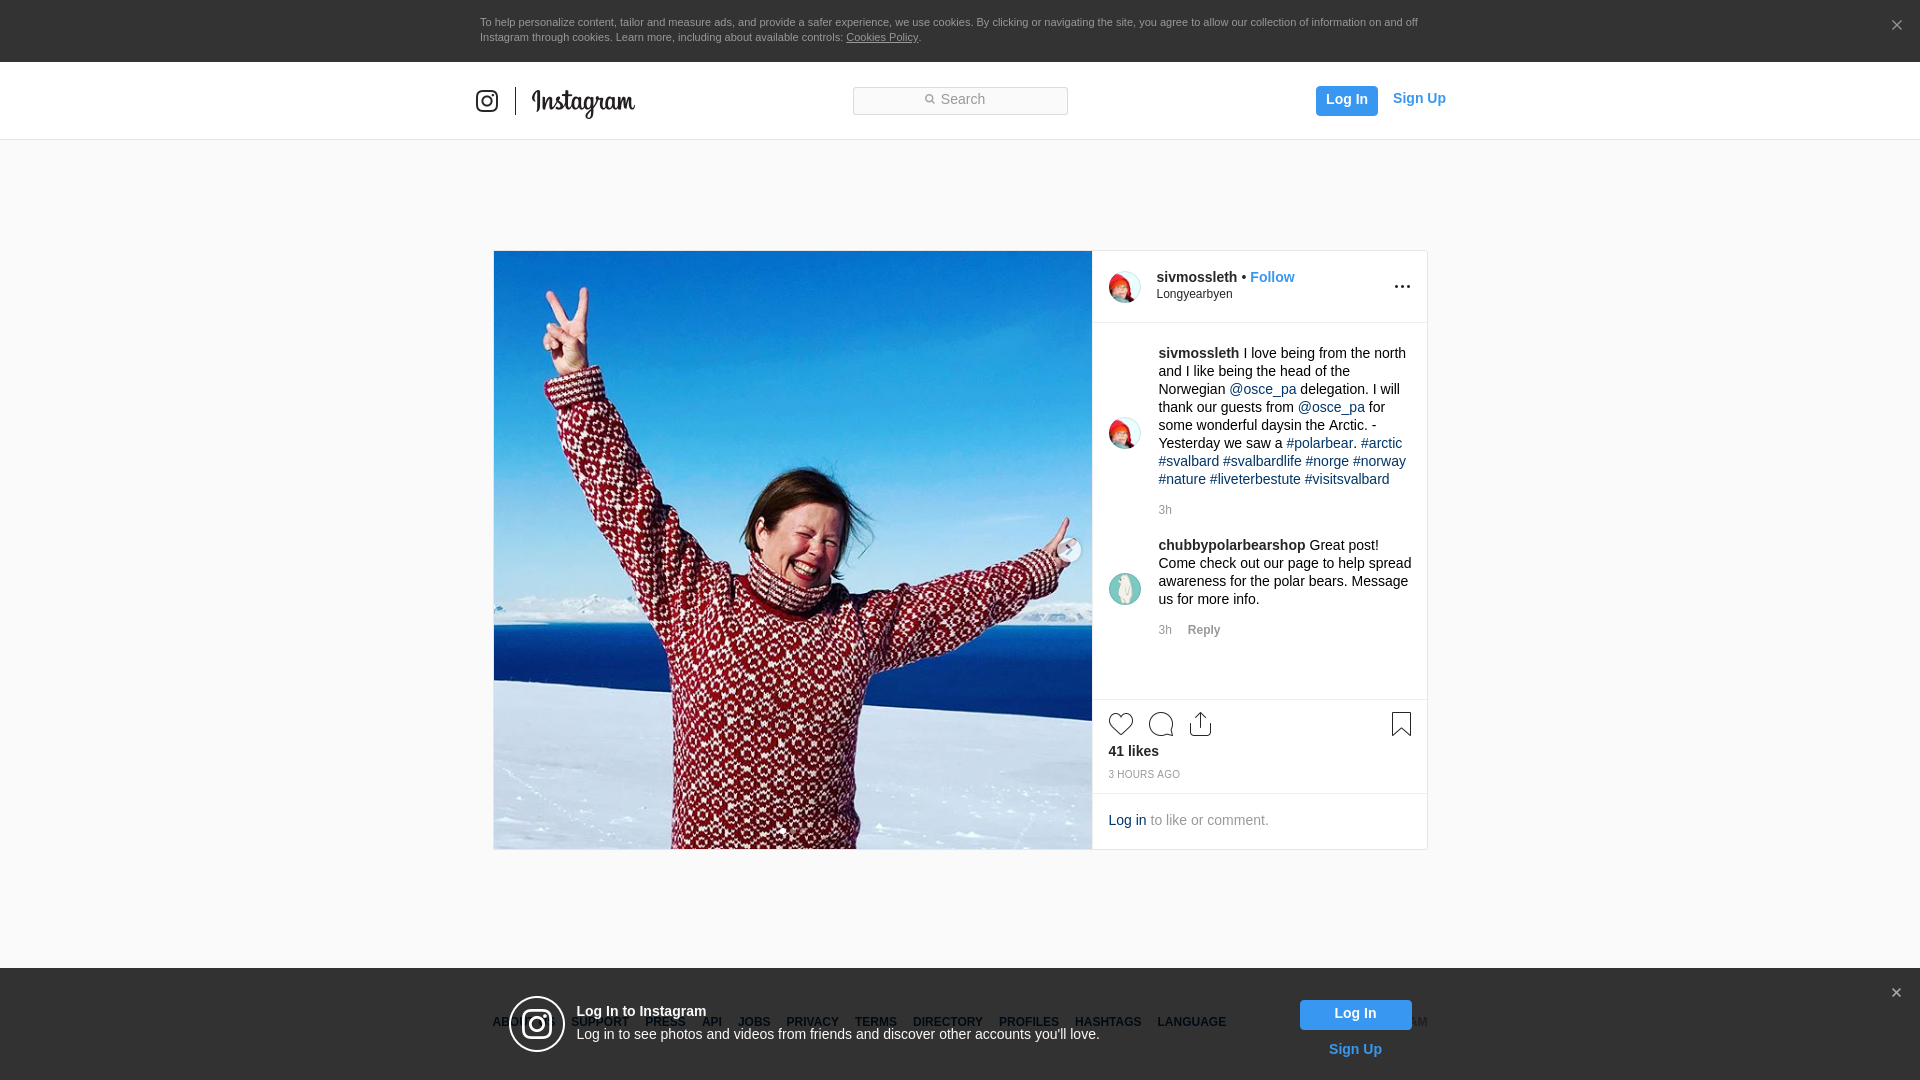Open the Longyearbyen location link
Screen dimensions: 1920x1080
click(1194, 294)
